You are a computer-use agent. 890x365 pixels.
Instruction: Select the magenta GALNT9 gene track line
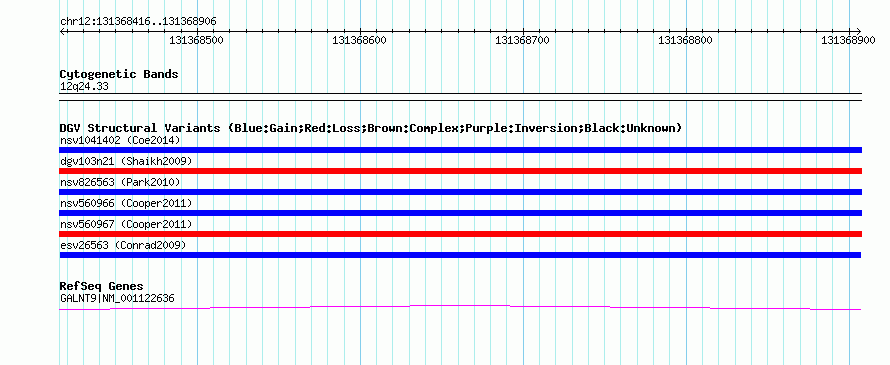tap(460, 307)
